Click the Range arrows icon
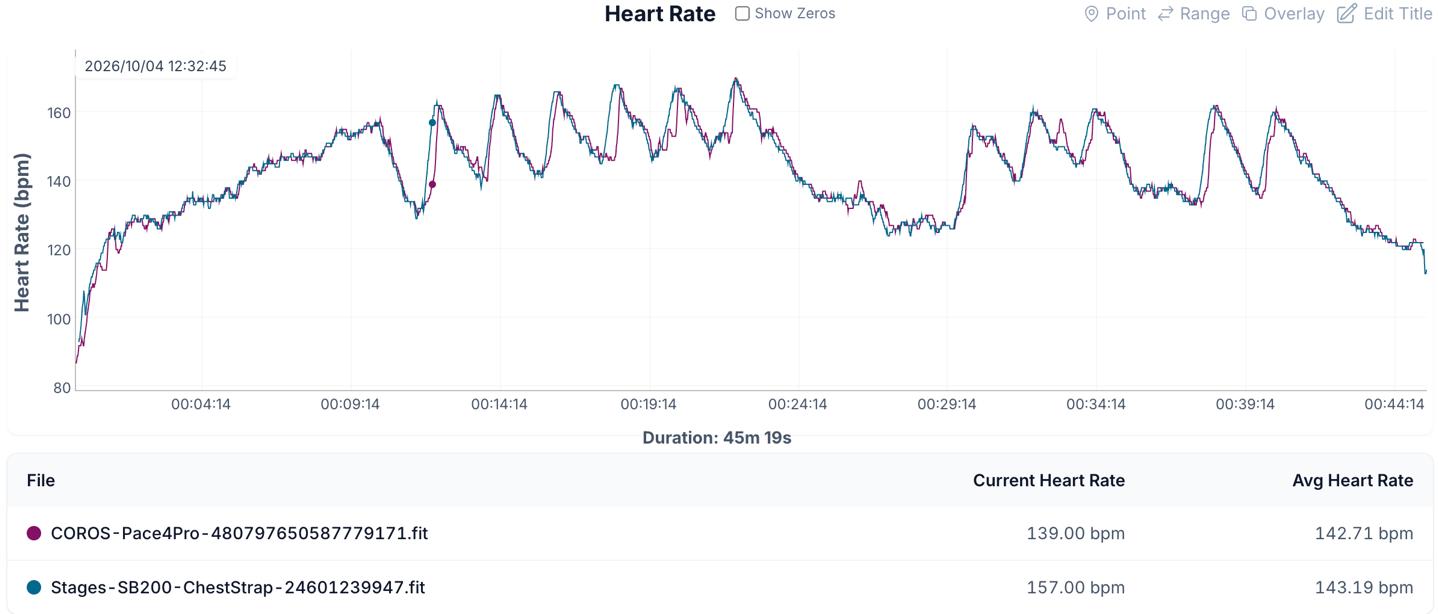This screenshot has height=614, width=1438. (x=1166, y=14)
